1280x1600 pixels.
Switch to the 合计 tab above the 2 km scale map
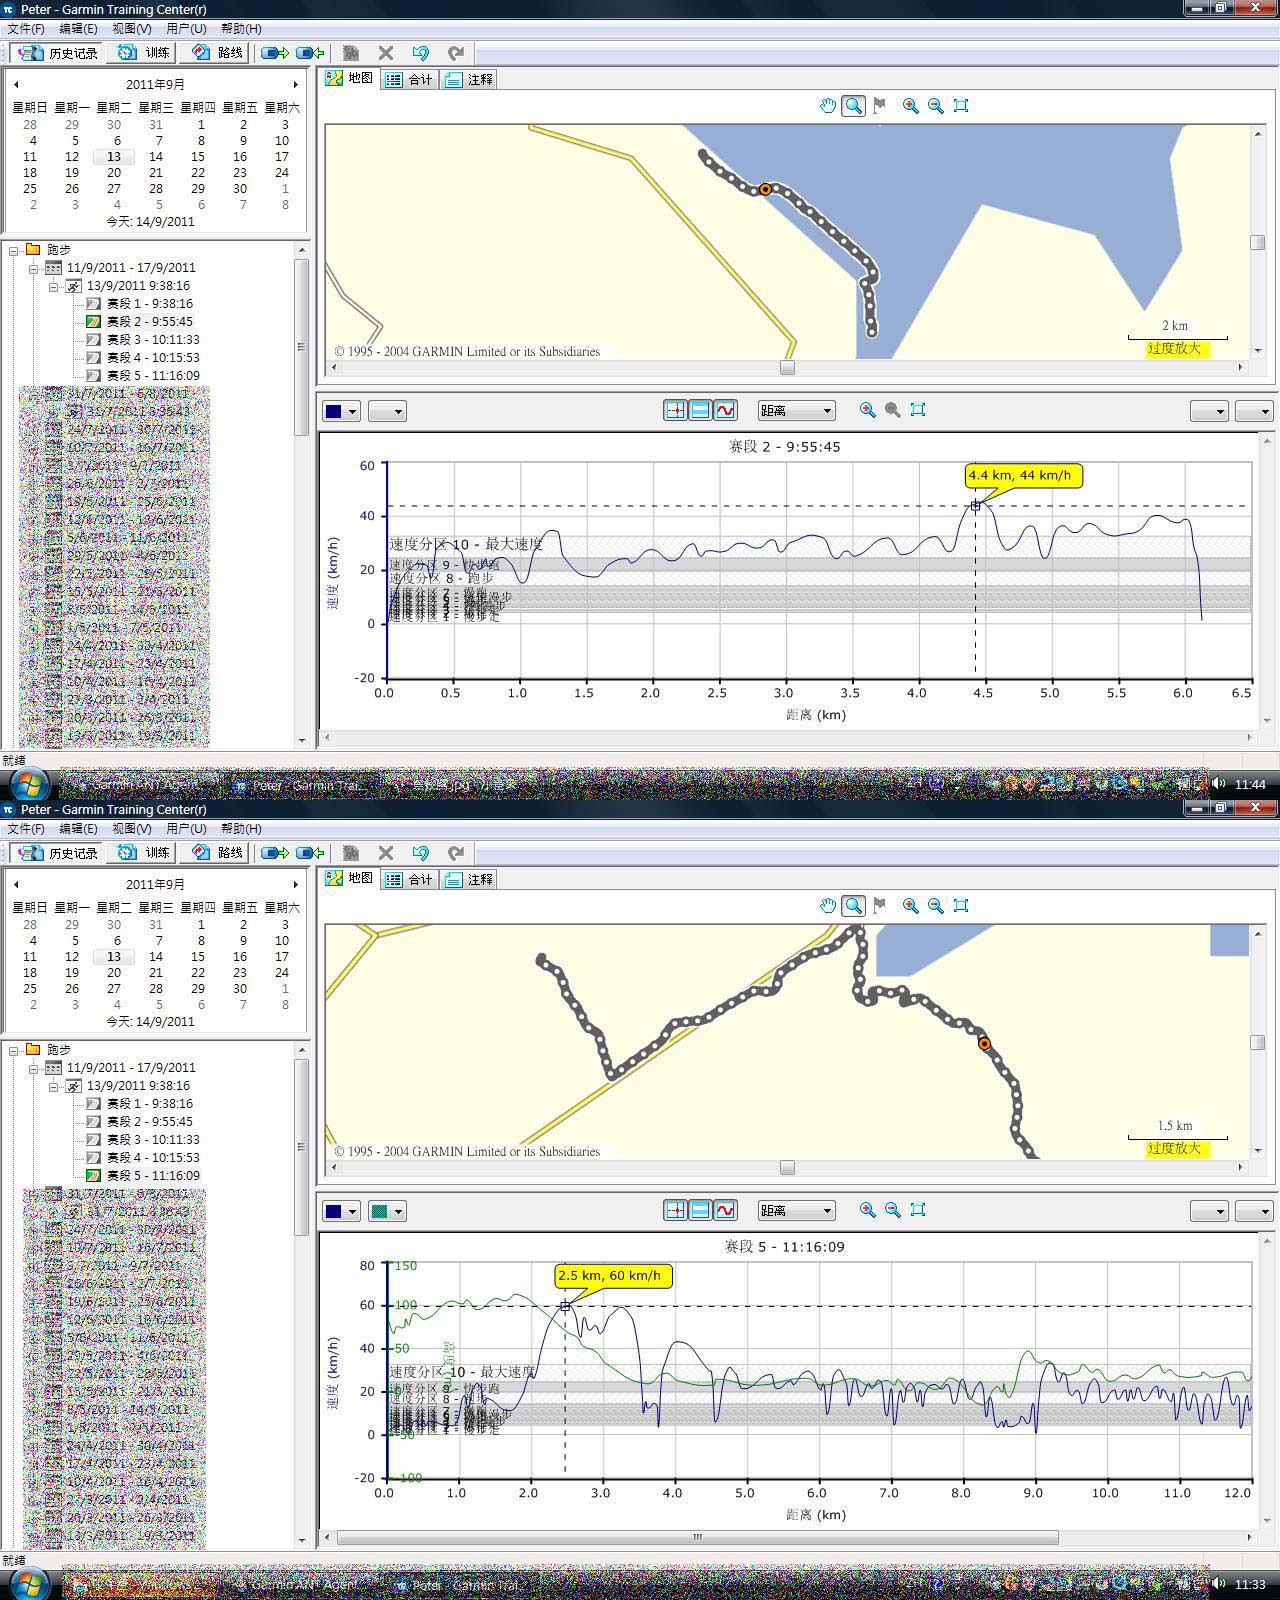410,79
